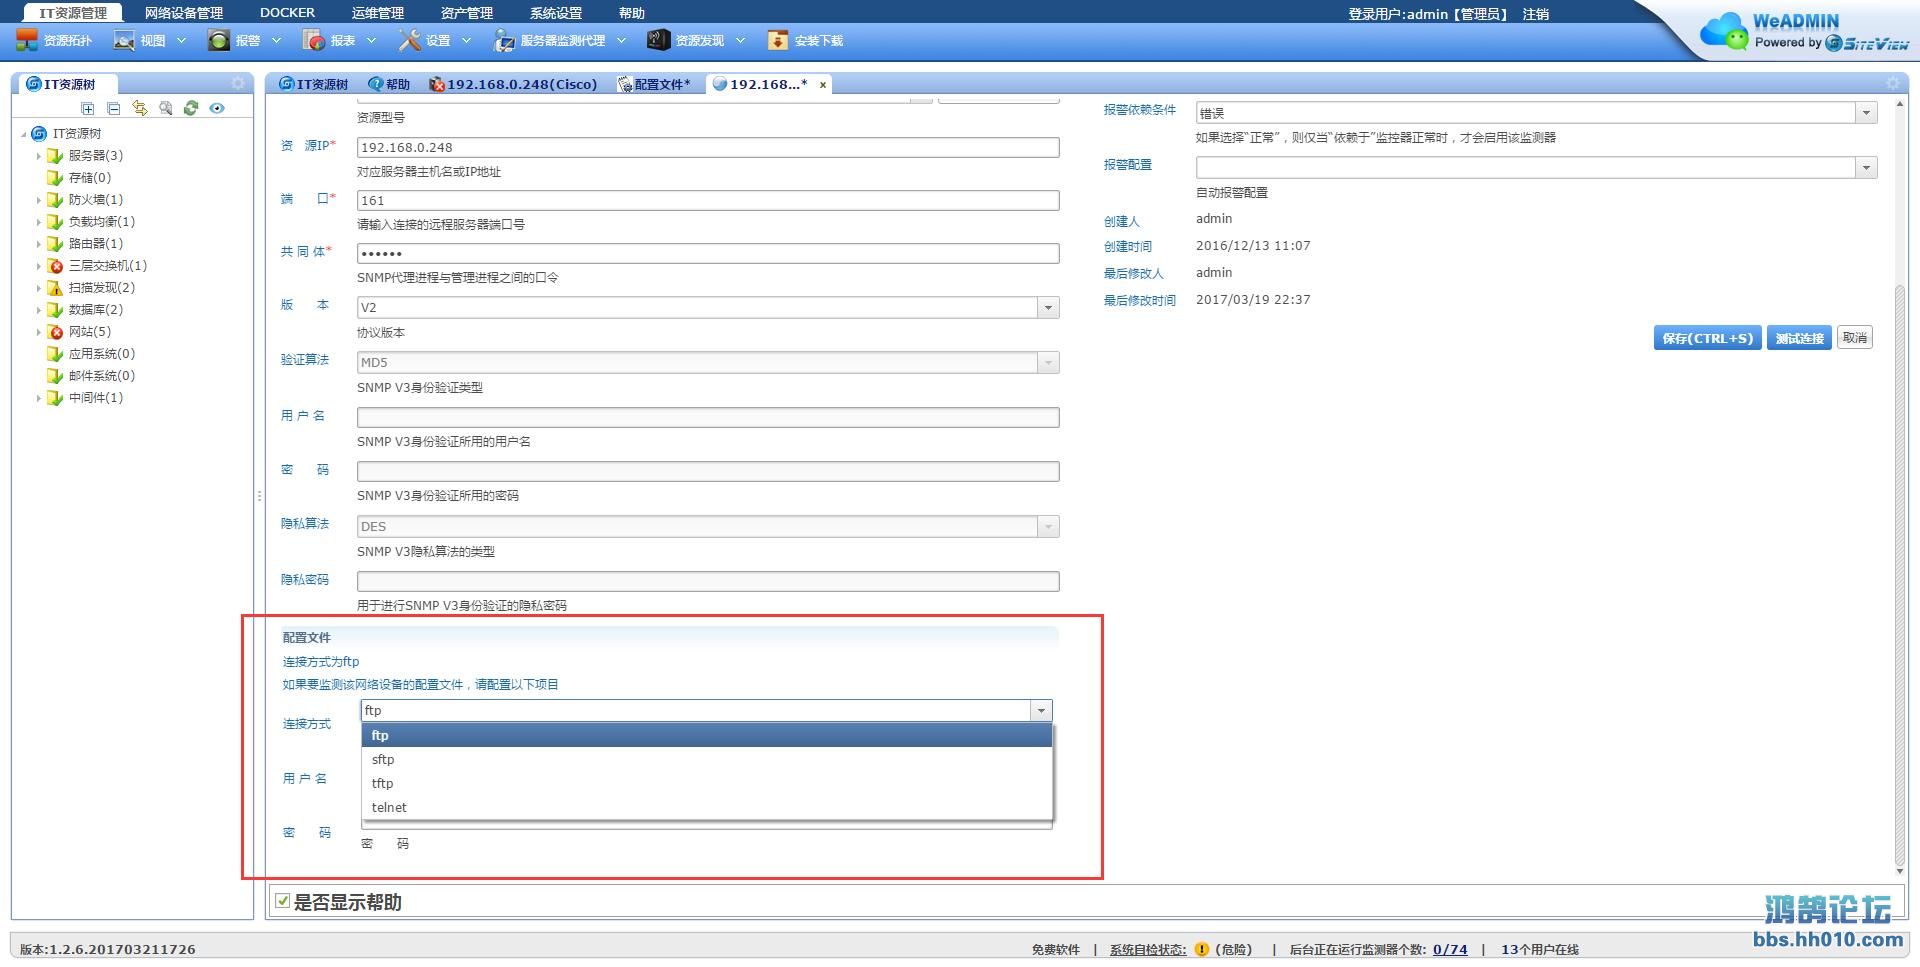Open the 设置 toolbar menu
The image size is (1920, 967).
coord(435,41)
